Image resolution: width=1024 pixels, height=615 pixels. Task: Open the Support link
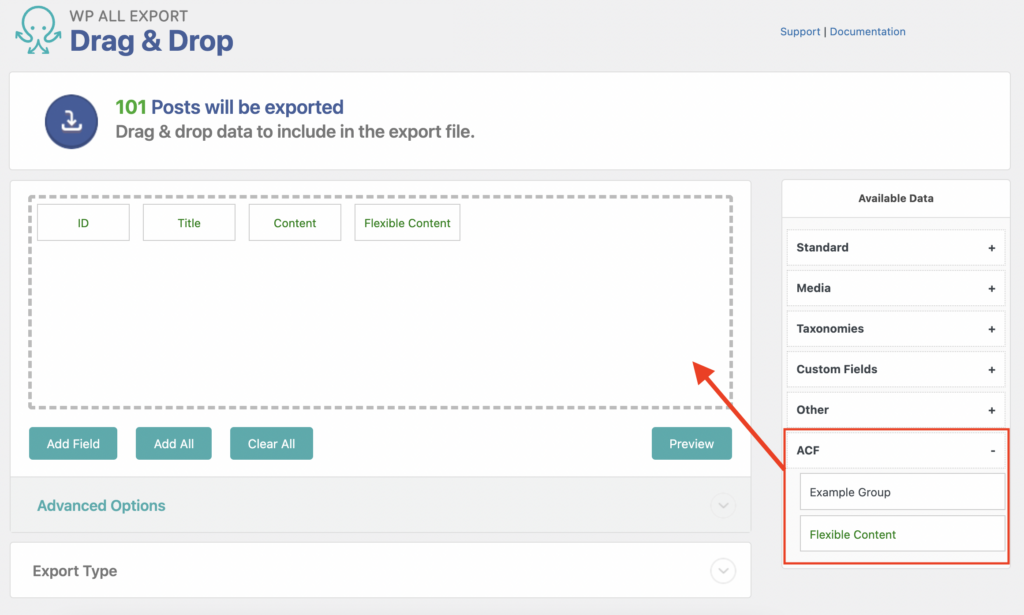click(800, 31)
